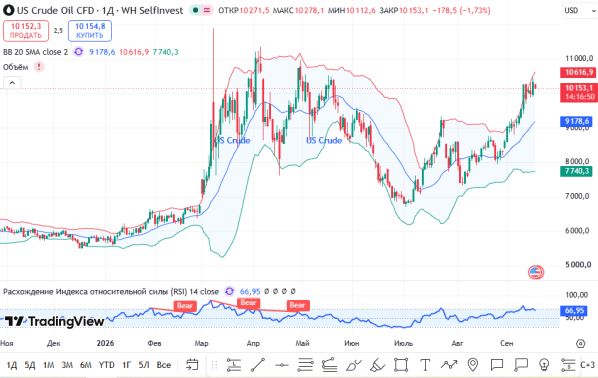Select the brush drawing tool
This screenshot has width=598, height=378.
[354, 365]
